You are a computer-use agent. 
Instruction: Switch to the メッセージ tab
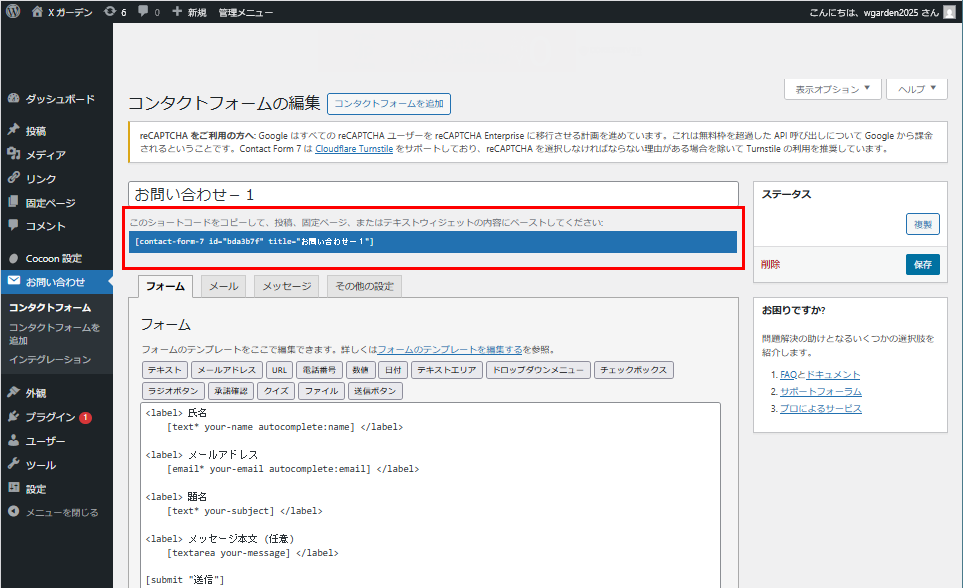point(287,286)
